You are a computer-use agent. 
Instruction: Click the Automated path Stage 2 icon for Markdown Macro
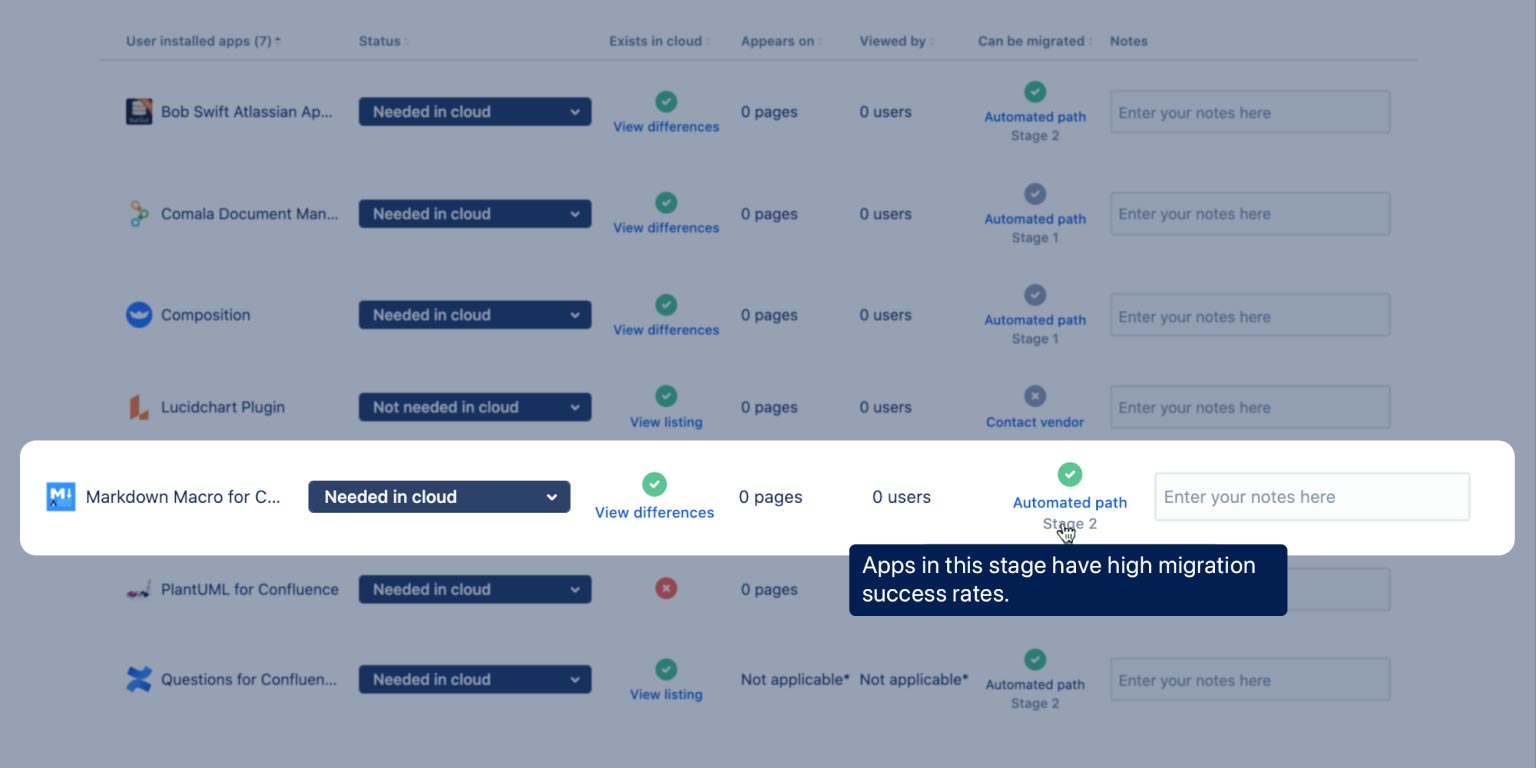[x=1070, y=474]
